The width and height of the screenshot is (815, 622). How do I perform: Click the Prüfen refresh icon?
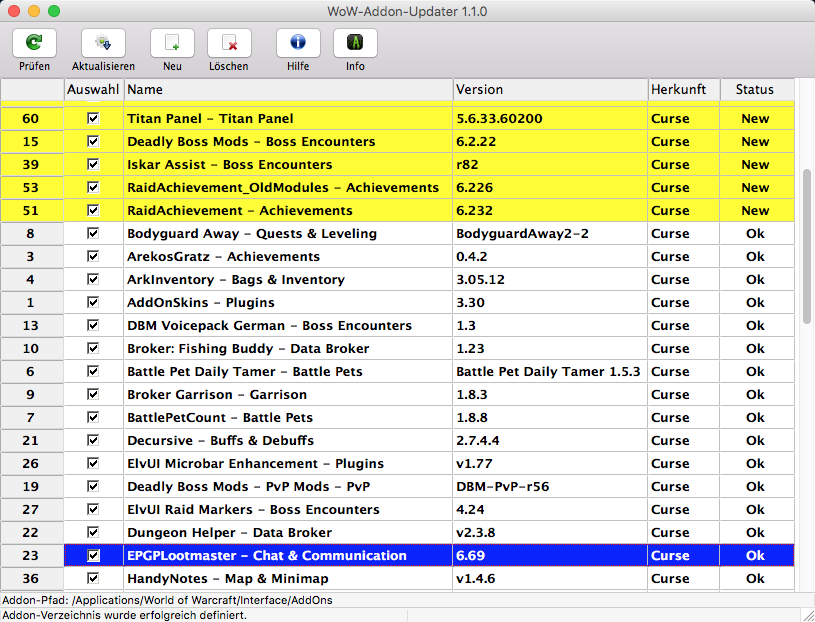click(x=34, y=43)
